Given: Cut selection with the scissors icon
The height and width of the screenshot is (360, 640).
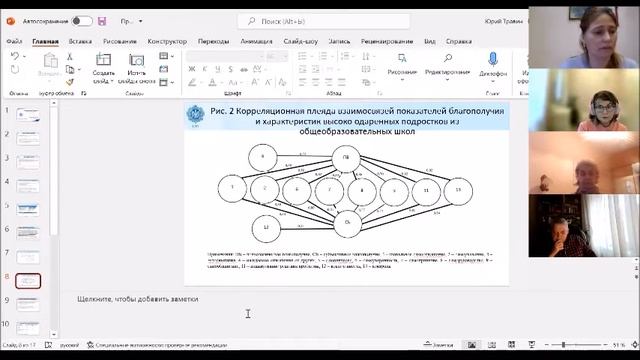Looking at the screenshot, I should pos(70,56).
